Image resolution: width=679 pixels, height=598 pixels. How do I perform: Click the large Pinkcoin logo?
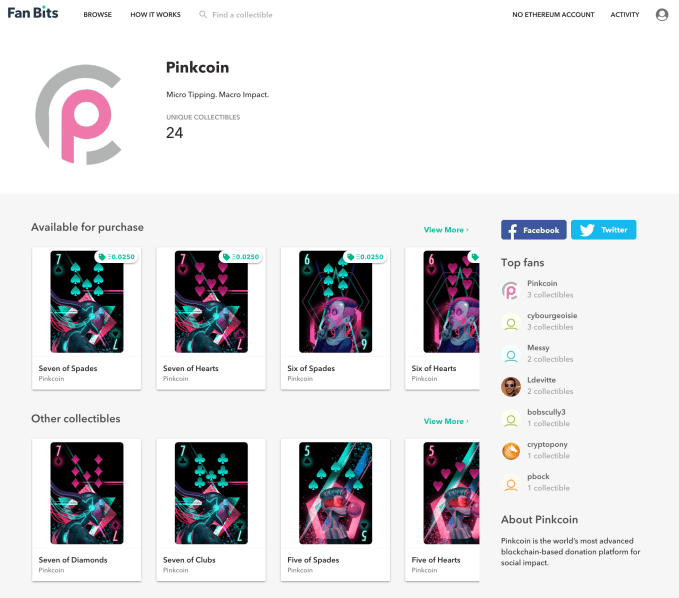point(79,116)
